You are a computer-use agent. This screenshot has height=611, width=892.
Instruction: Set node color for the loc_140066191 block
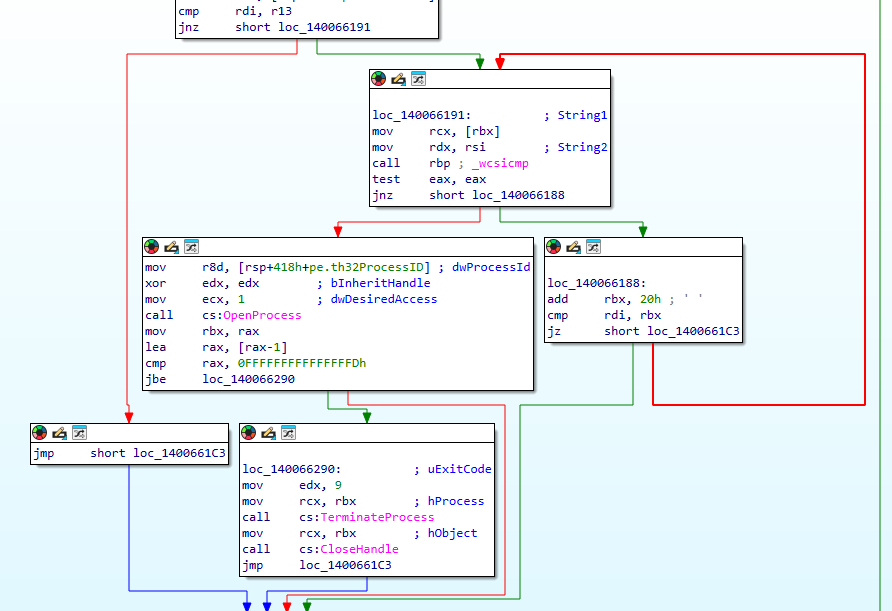click(x=378, y=78)
